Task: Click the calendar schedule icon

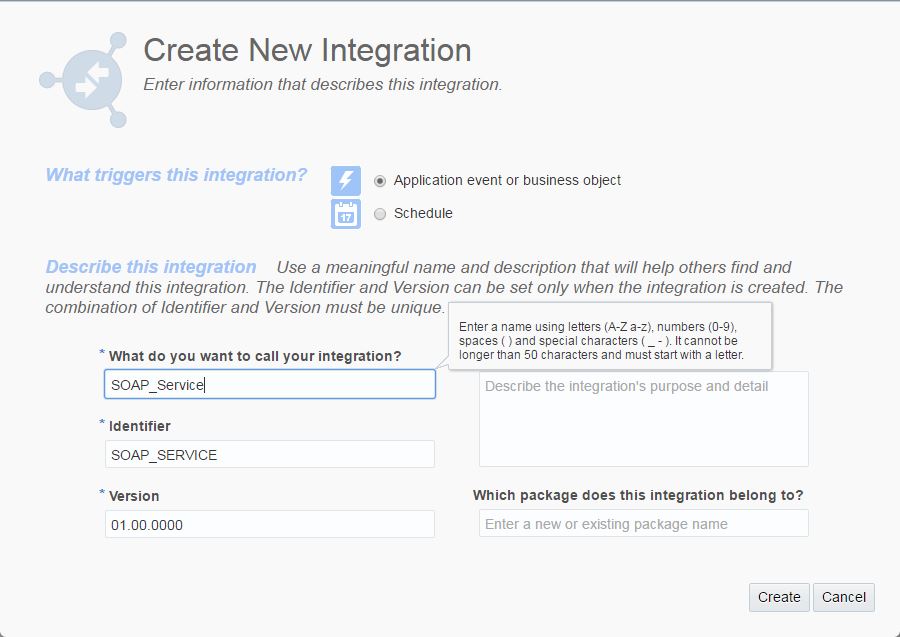Action: click(x=346, y=214)
